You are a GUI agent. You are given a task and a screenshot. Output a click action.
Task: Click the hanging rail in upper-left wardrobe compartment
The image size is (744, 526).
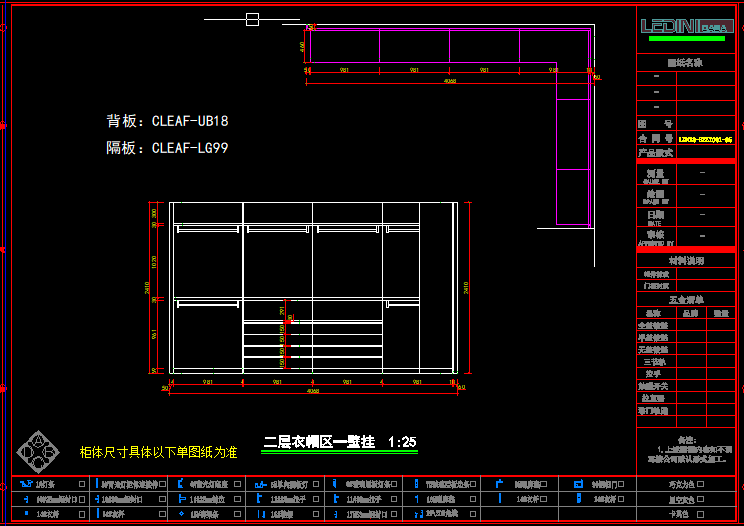pos(207,230)
